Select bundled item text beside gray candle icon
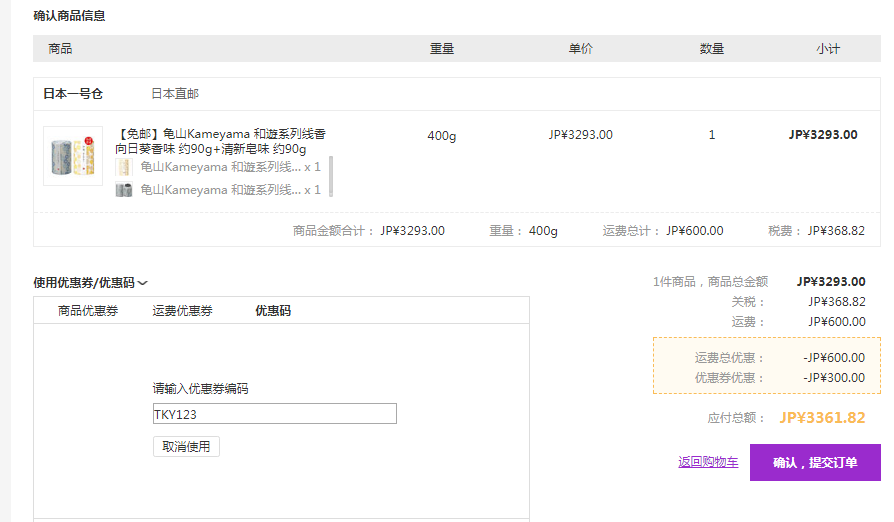 (220, 190)
